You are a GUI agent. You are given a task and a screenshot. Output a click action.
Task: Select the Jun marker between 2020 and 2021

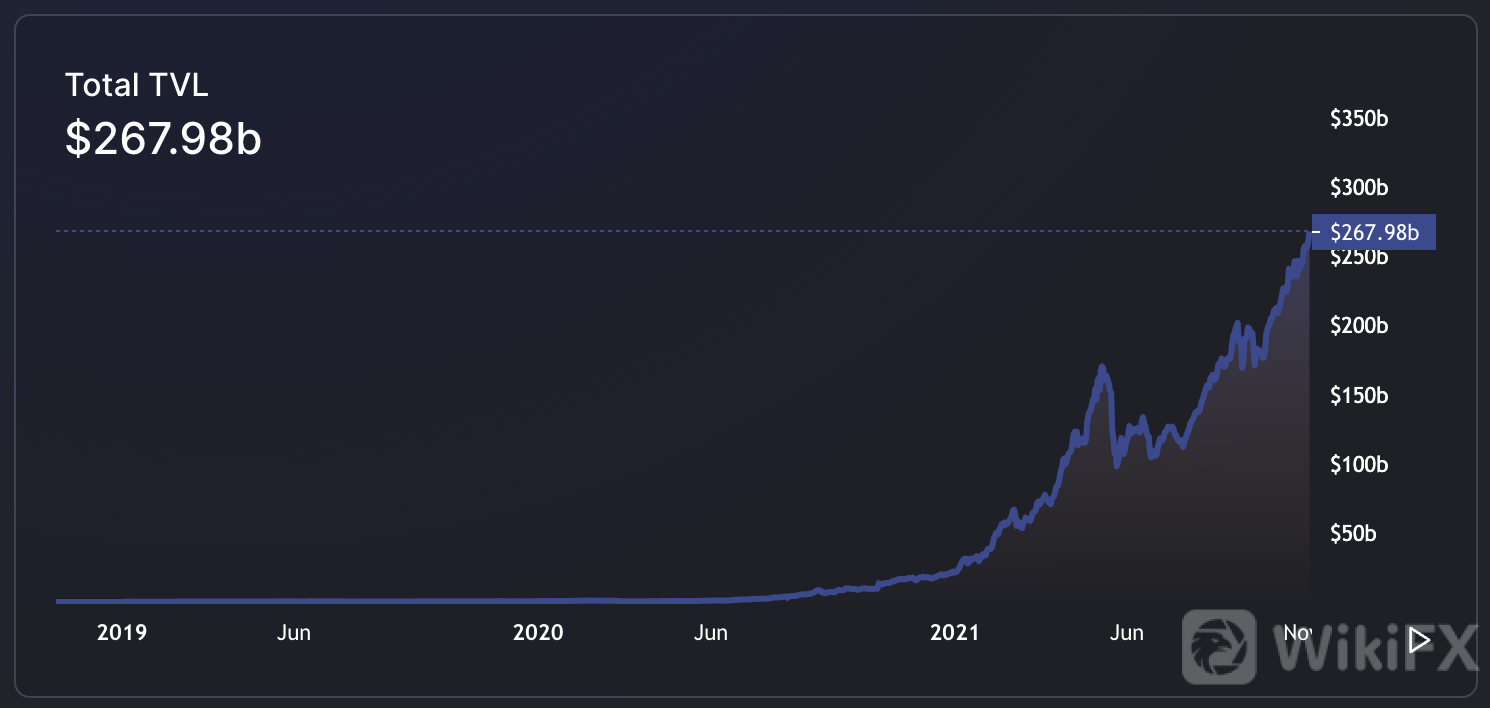pos(710,633)
